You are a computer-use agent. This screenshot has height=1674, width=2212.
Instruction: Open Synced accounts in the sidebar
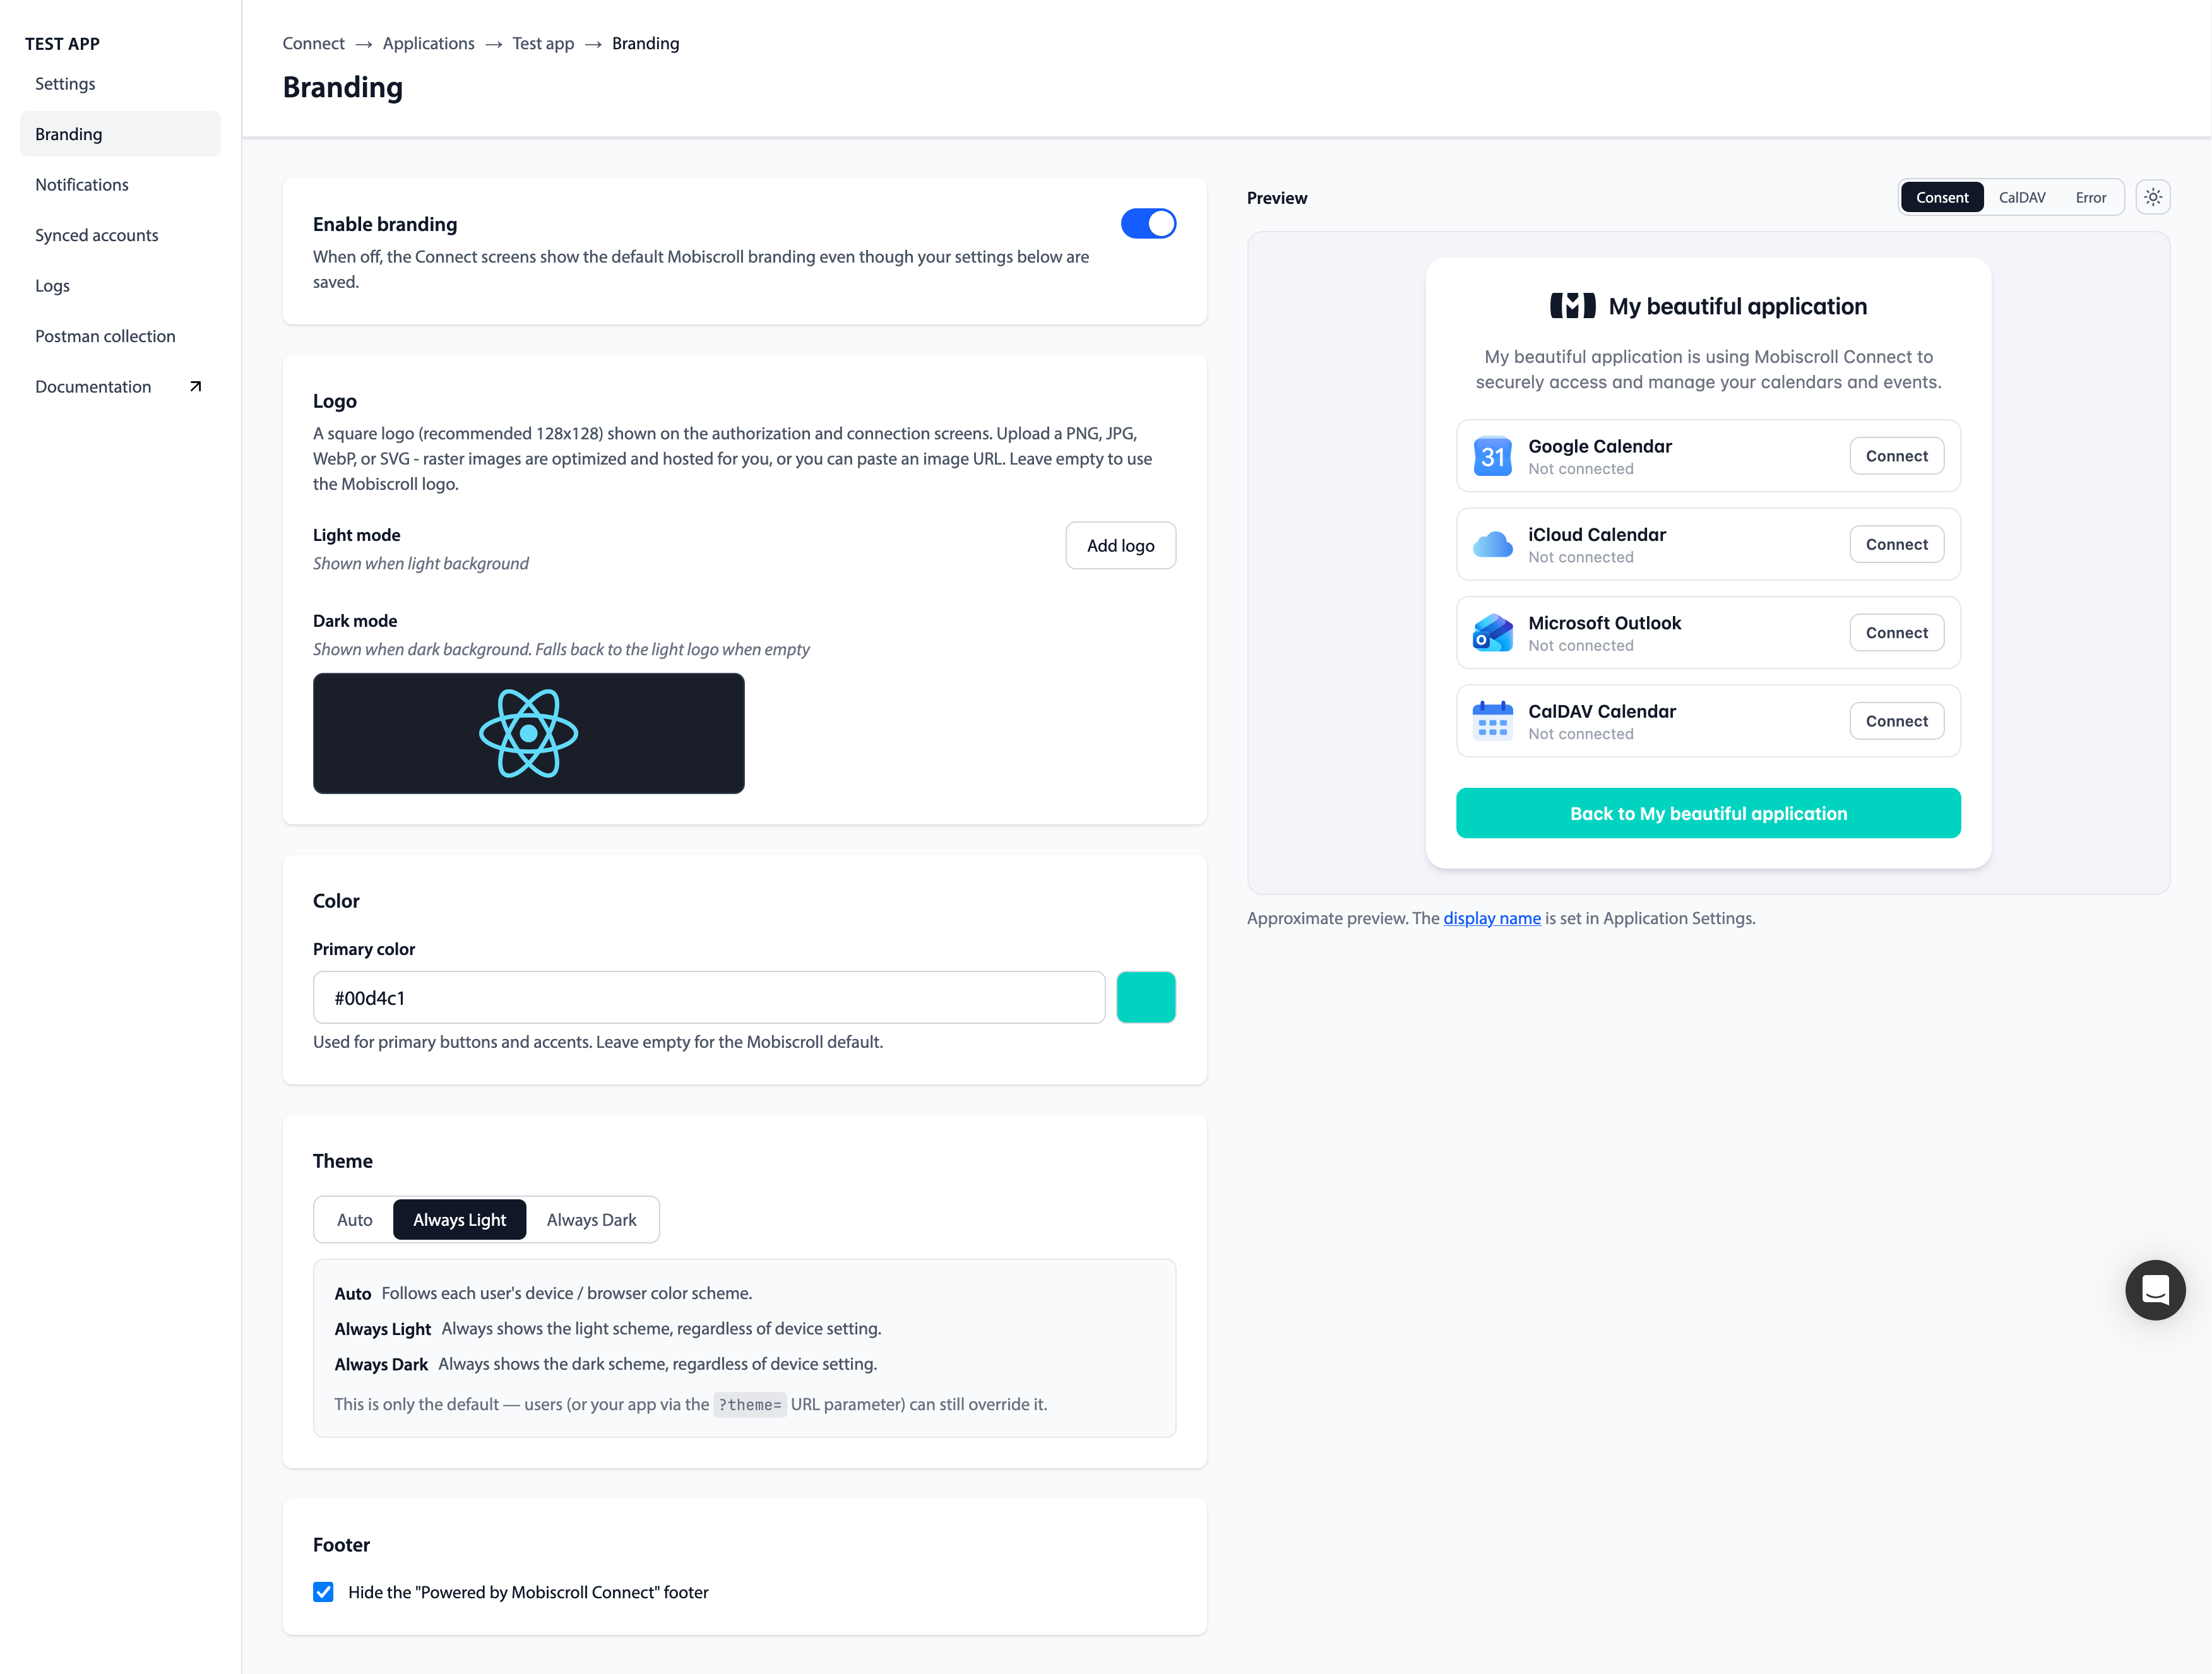(x=120, y=235)
